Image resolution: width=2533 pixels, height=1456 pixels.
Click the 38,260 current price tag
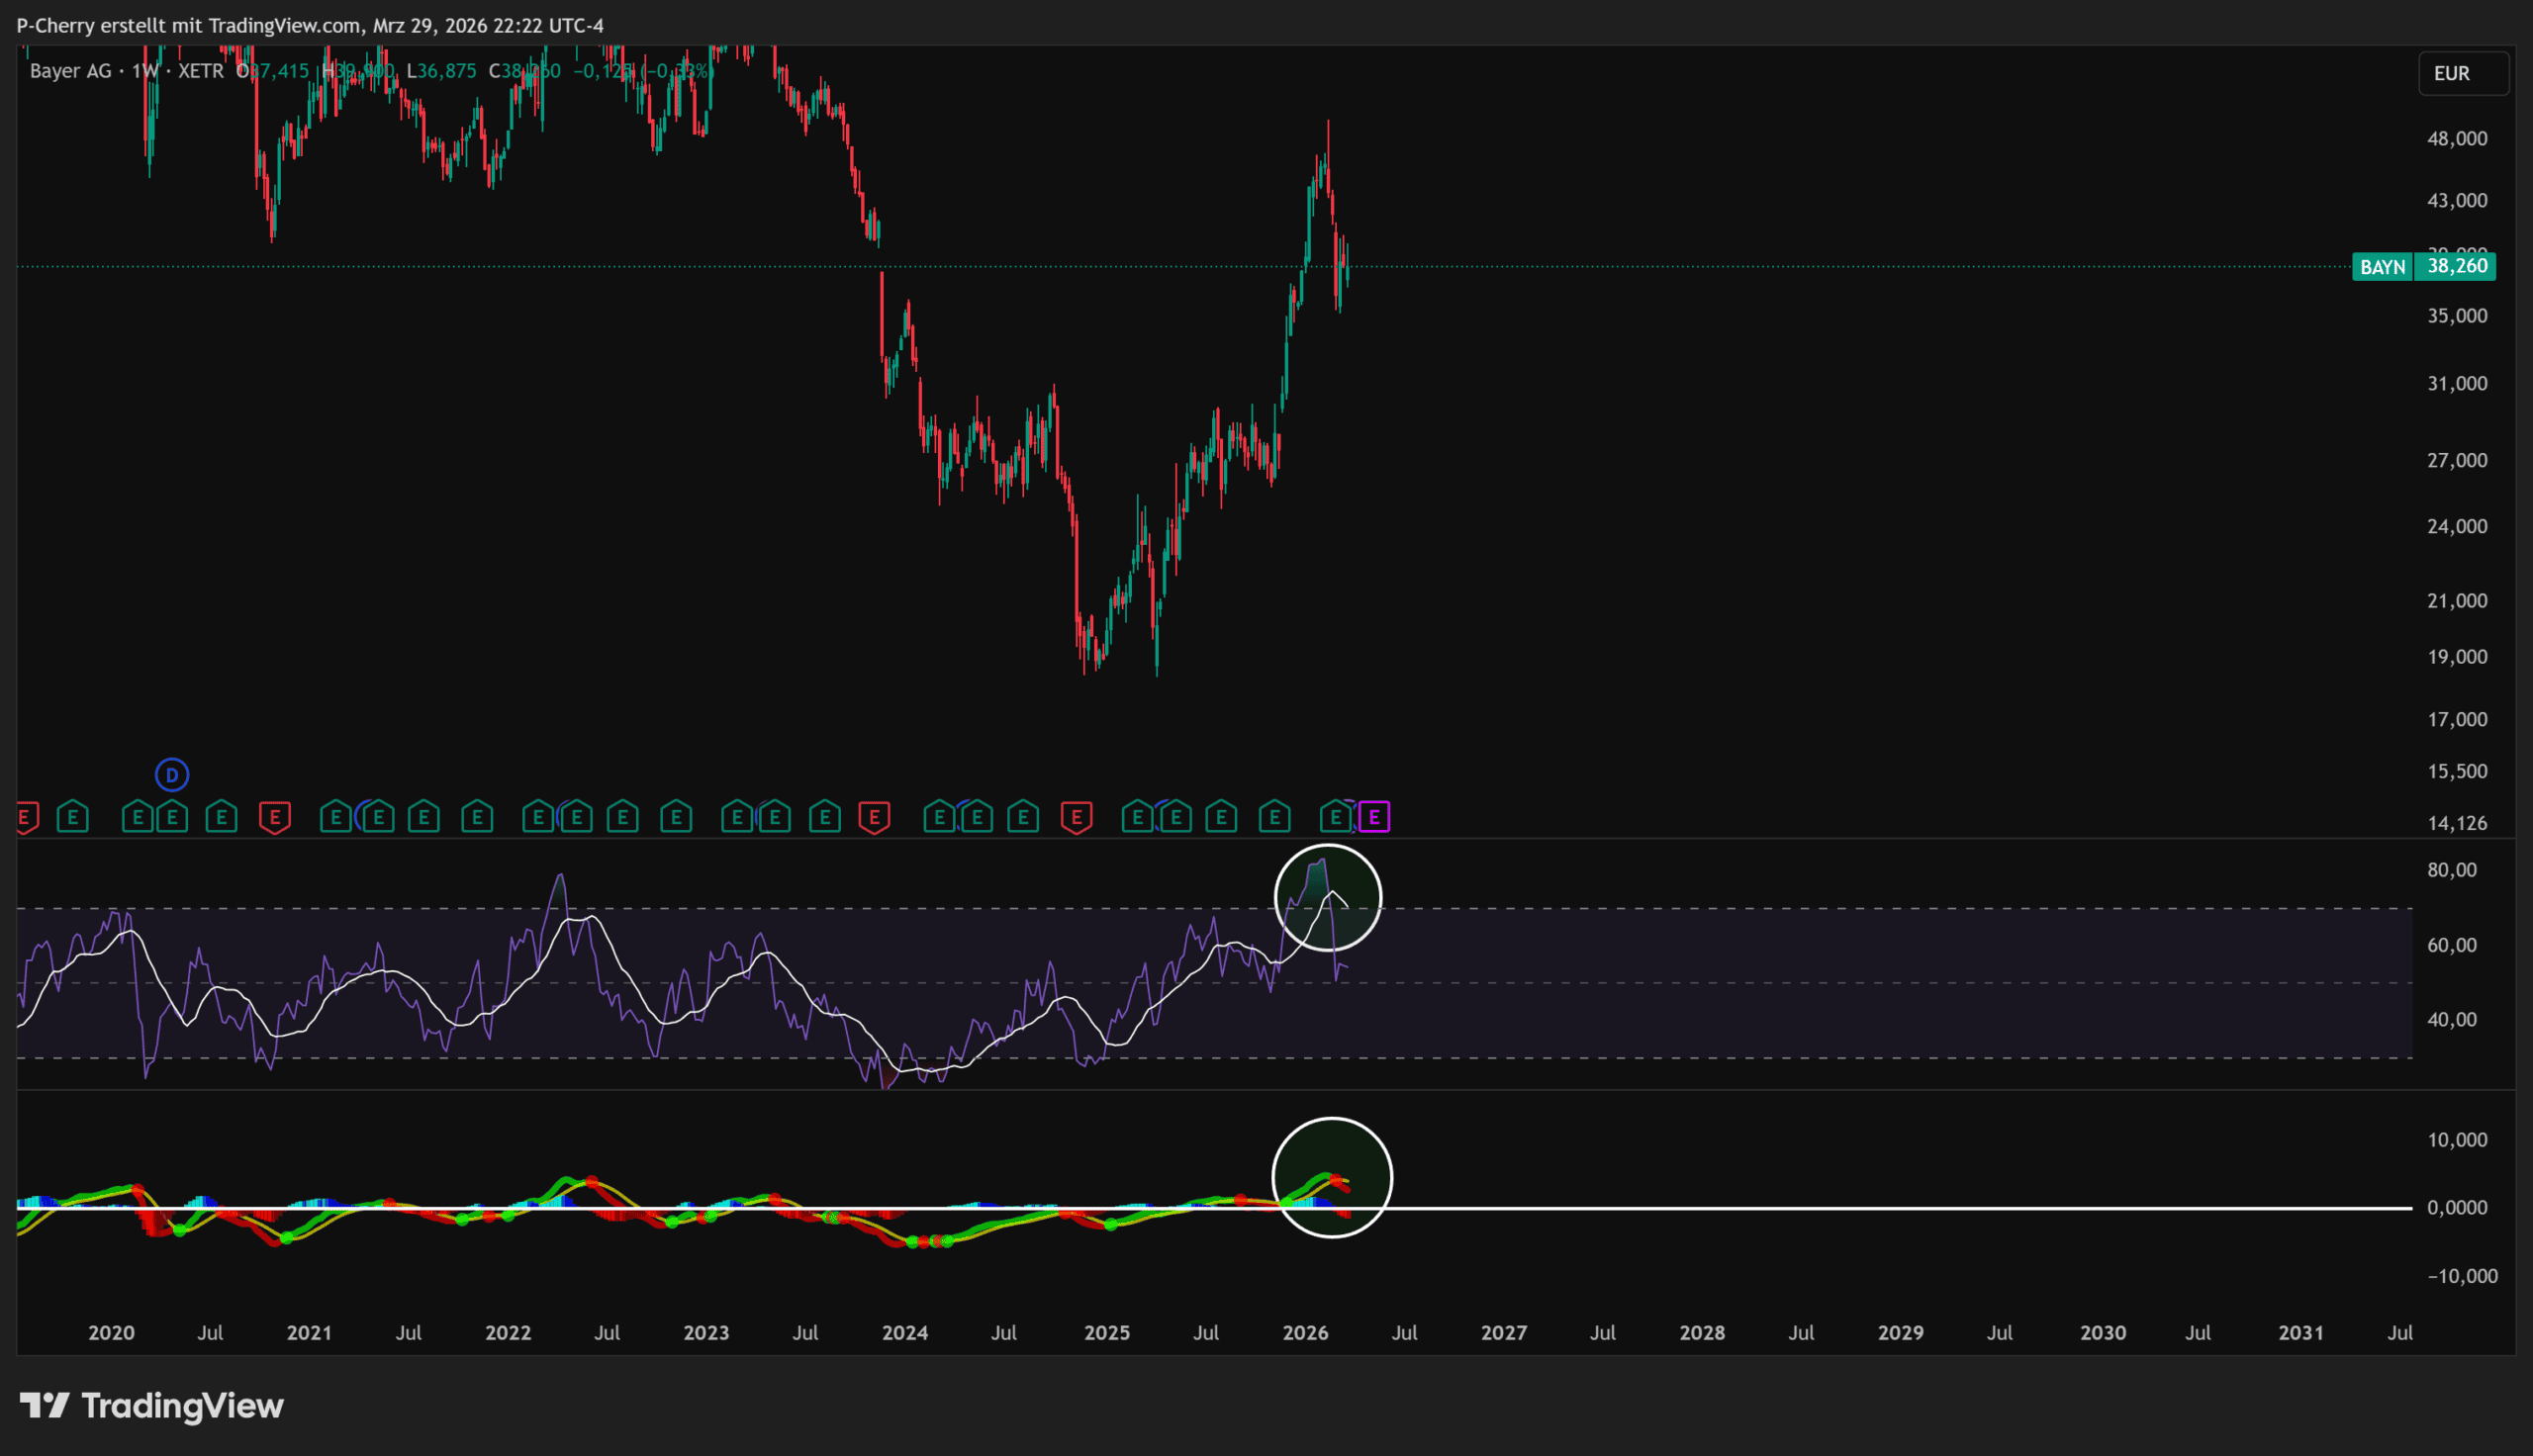(x=2456, y=266)
